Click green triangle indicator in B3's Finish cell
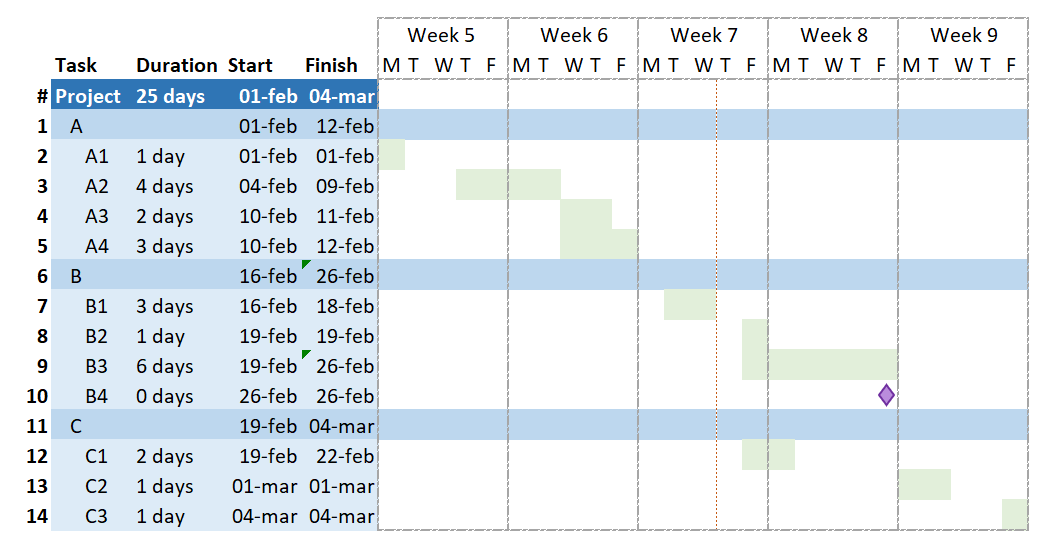 coord(306,354)
